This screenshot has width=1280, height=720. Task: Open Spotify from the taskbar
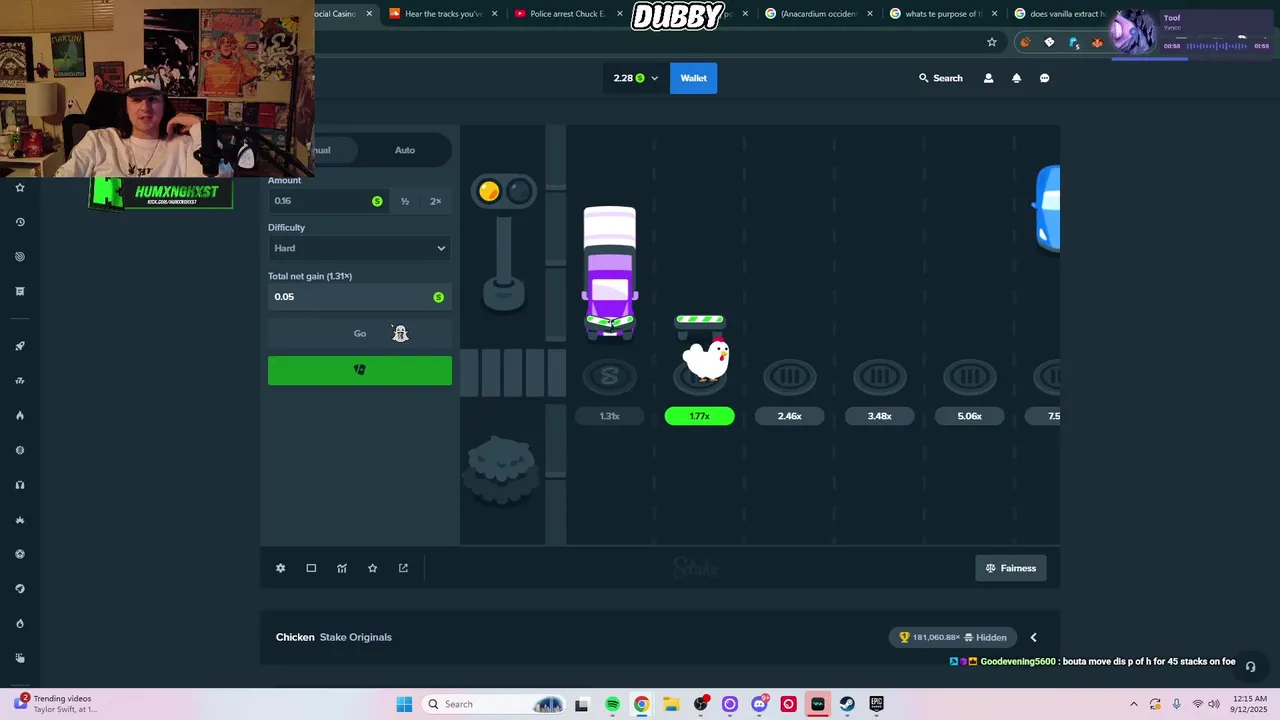tap(612, 704)
